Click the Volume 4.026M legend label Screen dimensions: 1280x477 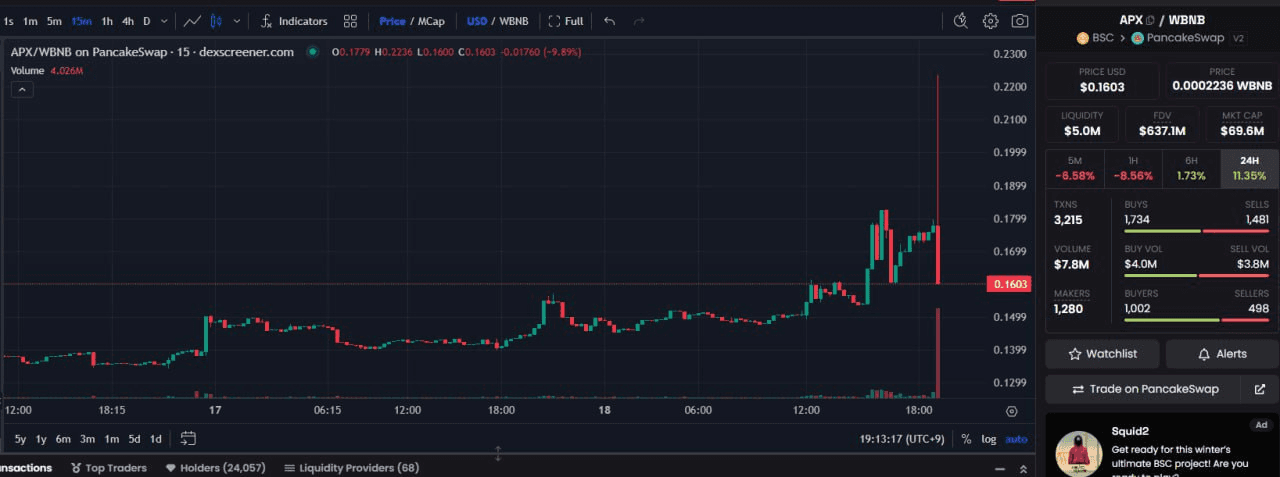tap(47, 71)
